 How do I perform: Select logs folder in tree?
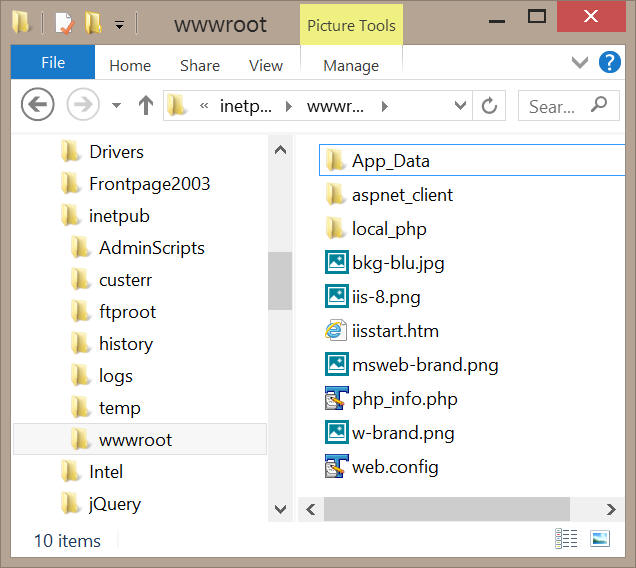pos(101,376)
